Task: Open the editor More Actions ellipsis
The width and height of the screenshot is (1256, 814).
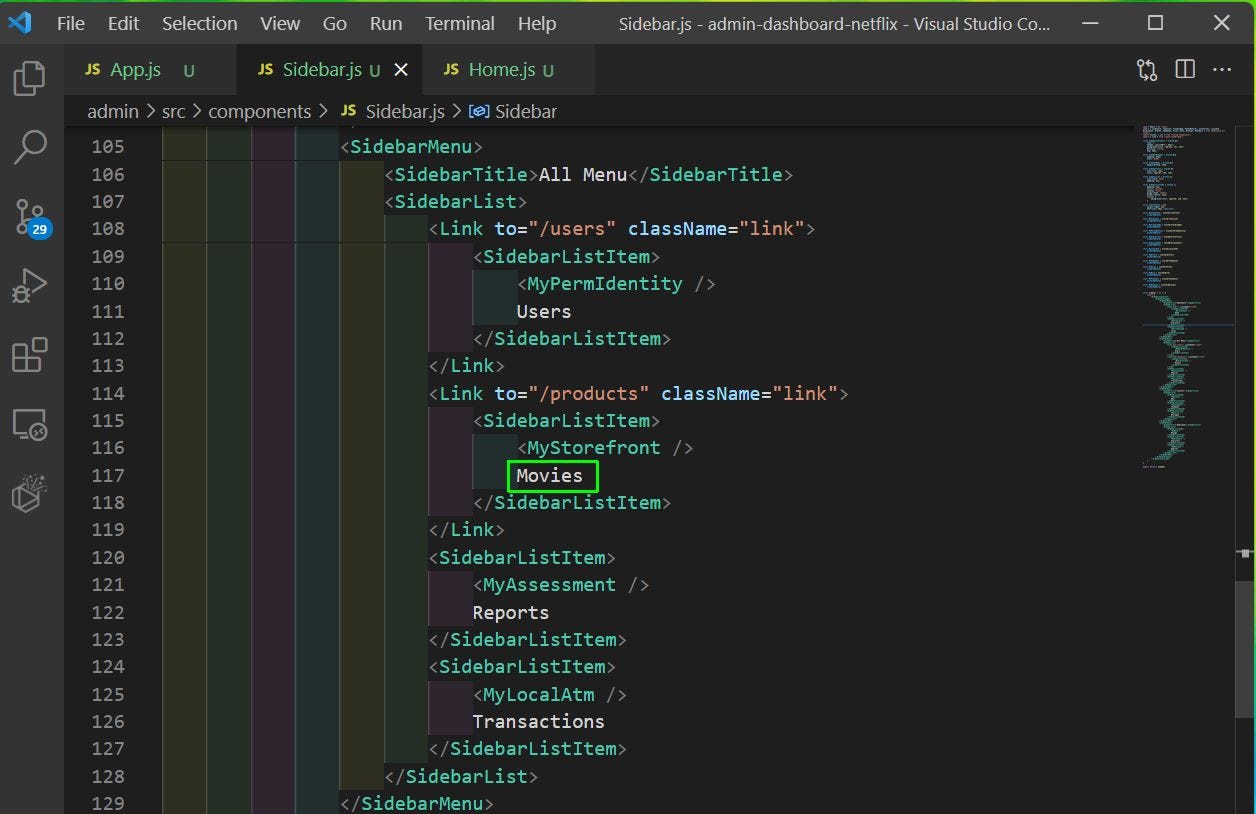Action: click(x=1222, y=69)
